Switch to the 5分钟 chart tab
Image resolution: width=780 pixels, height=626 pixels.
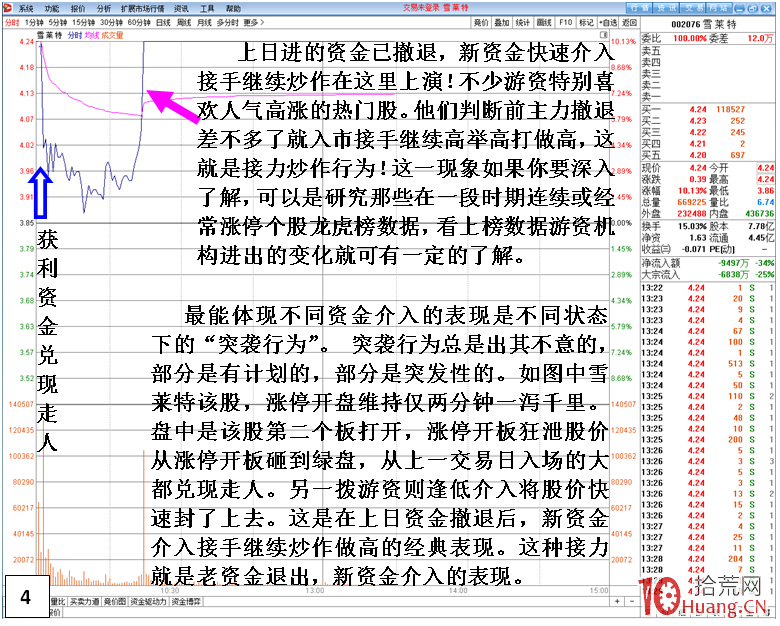pyautogui.click(x=58, y=22)
